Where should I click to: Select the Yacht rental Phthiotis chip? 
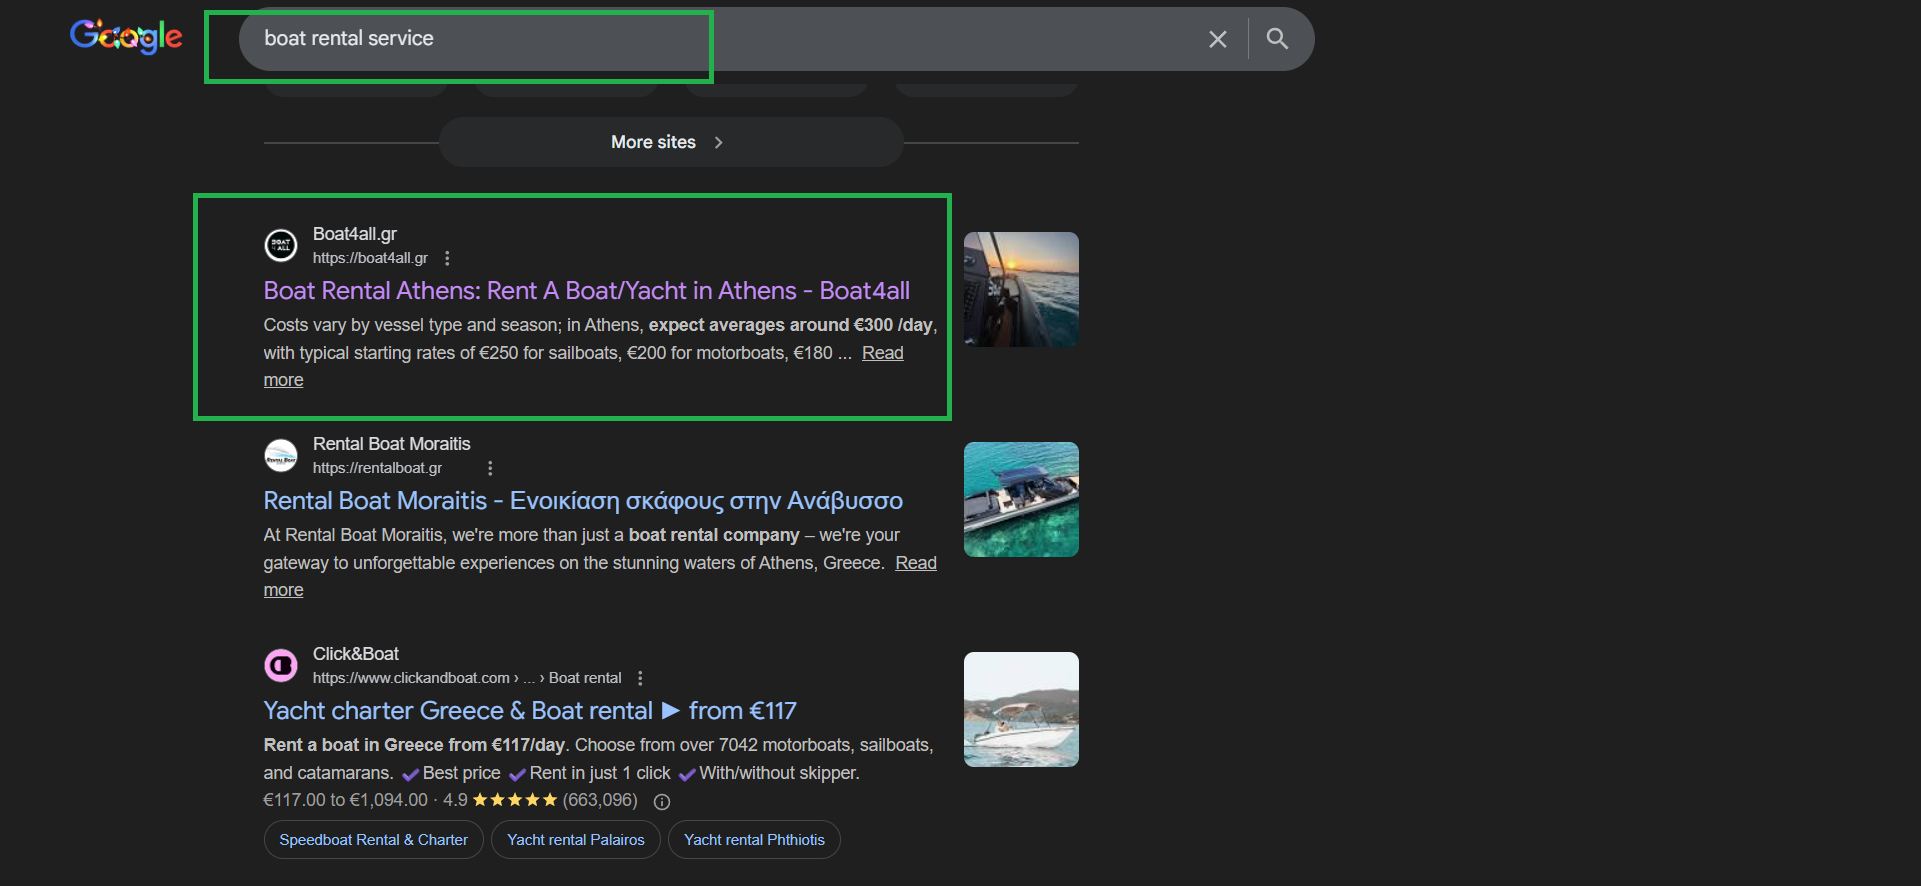(754, 840)
